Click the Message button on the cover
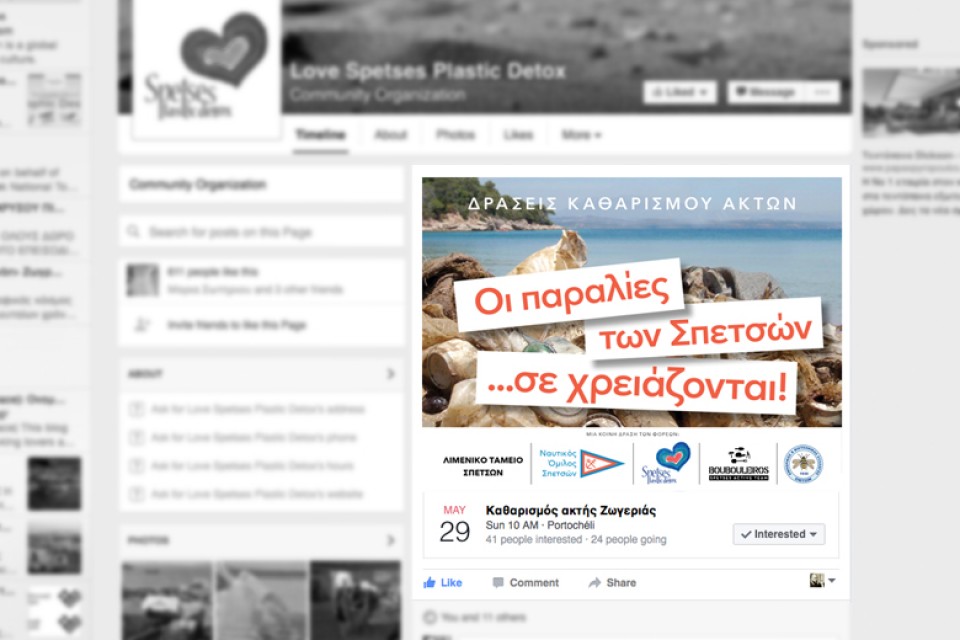 pos(765,92)
